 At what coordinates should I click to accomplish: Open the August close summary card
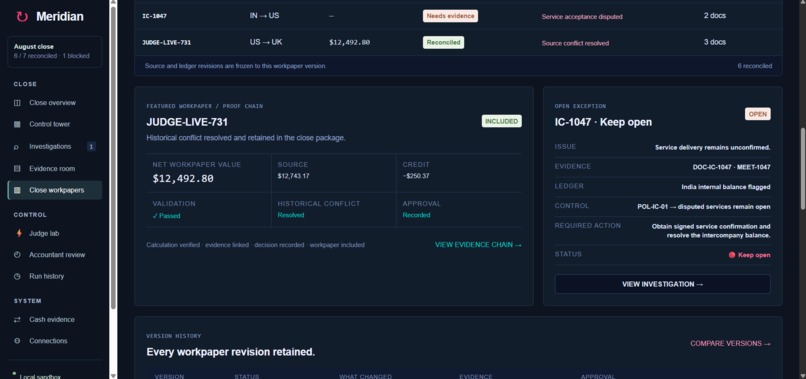point(54,51)
